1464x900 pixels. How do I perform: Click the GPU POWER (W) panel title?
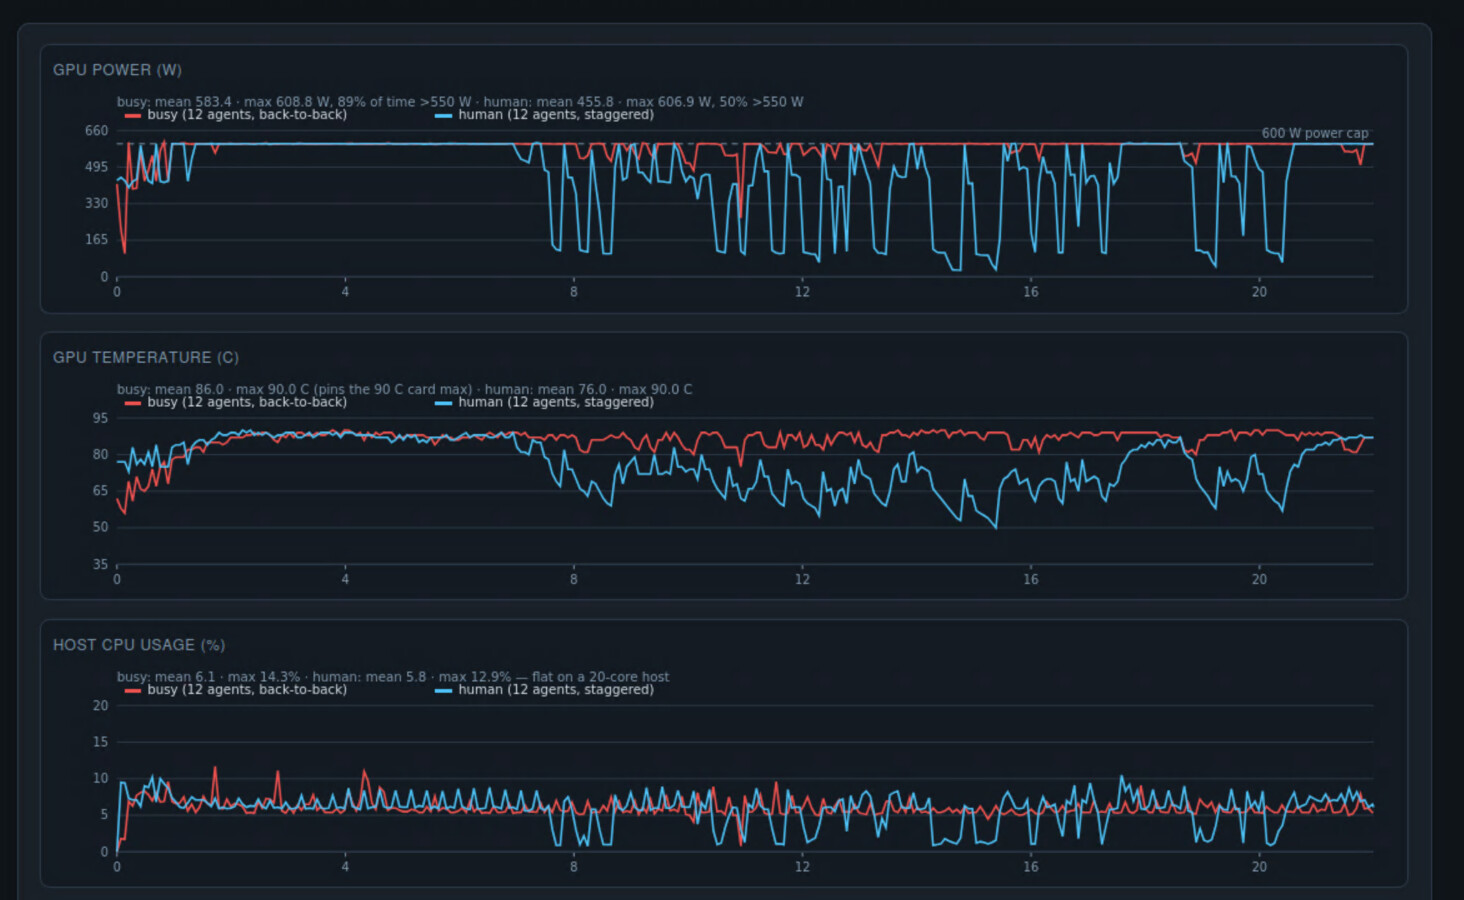point(117,70)
